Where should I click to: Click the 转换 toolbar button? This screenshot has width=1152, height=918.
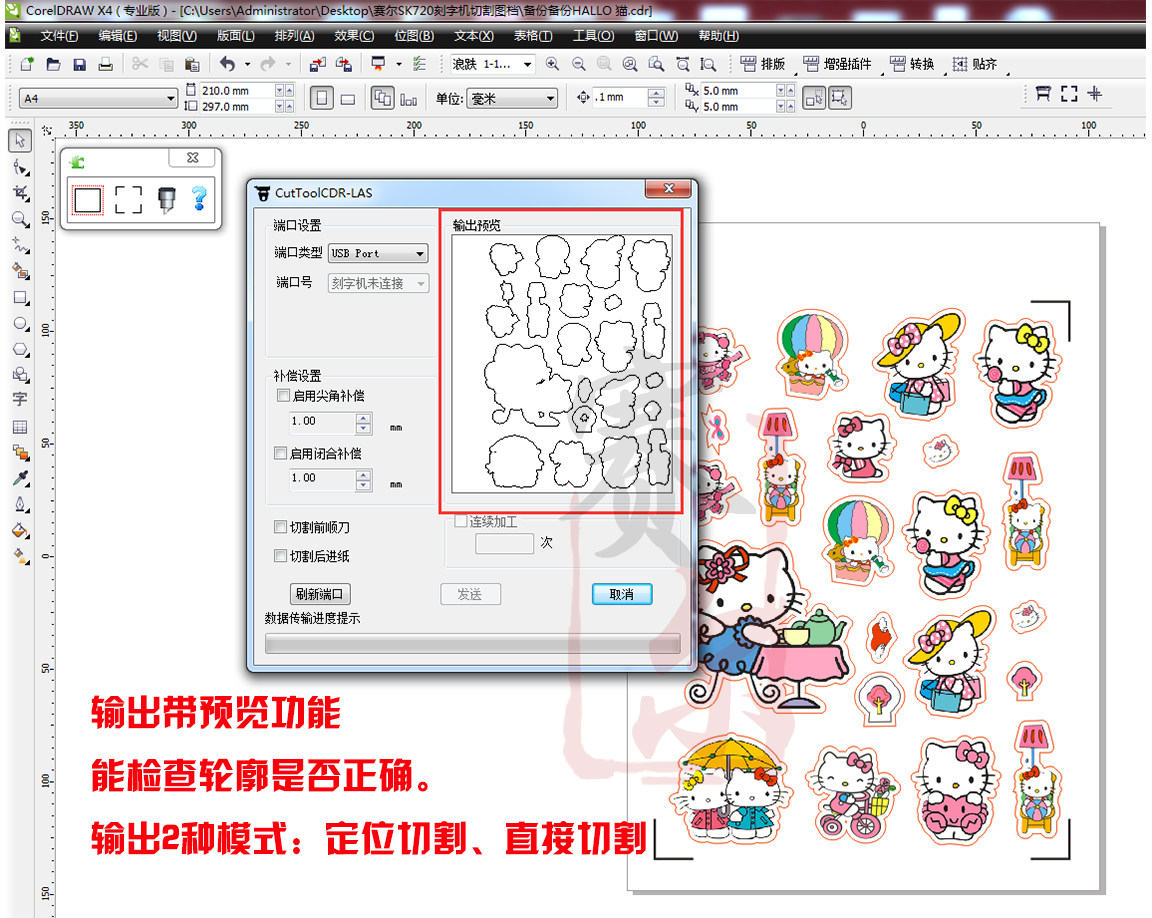[x=912, y=65]
